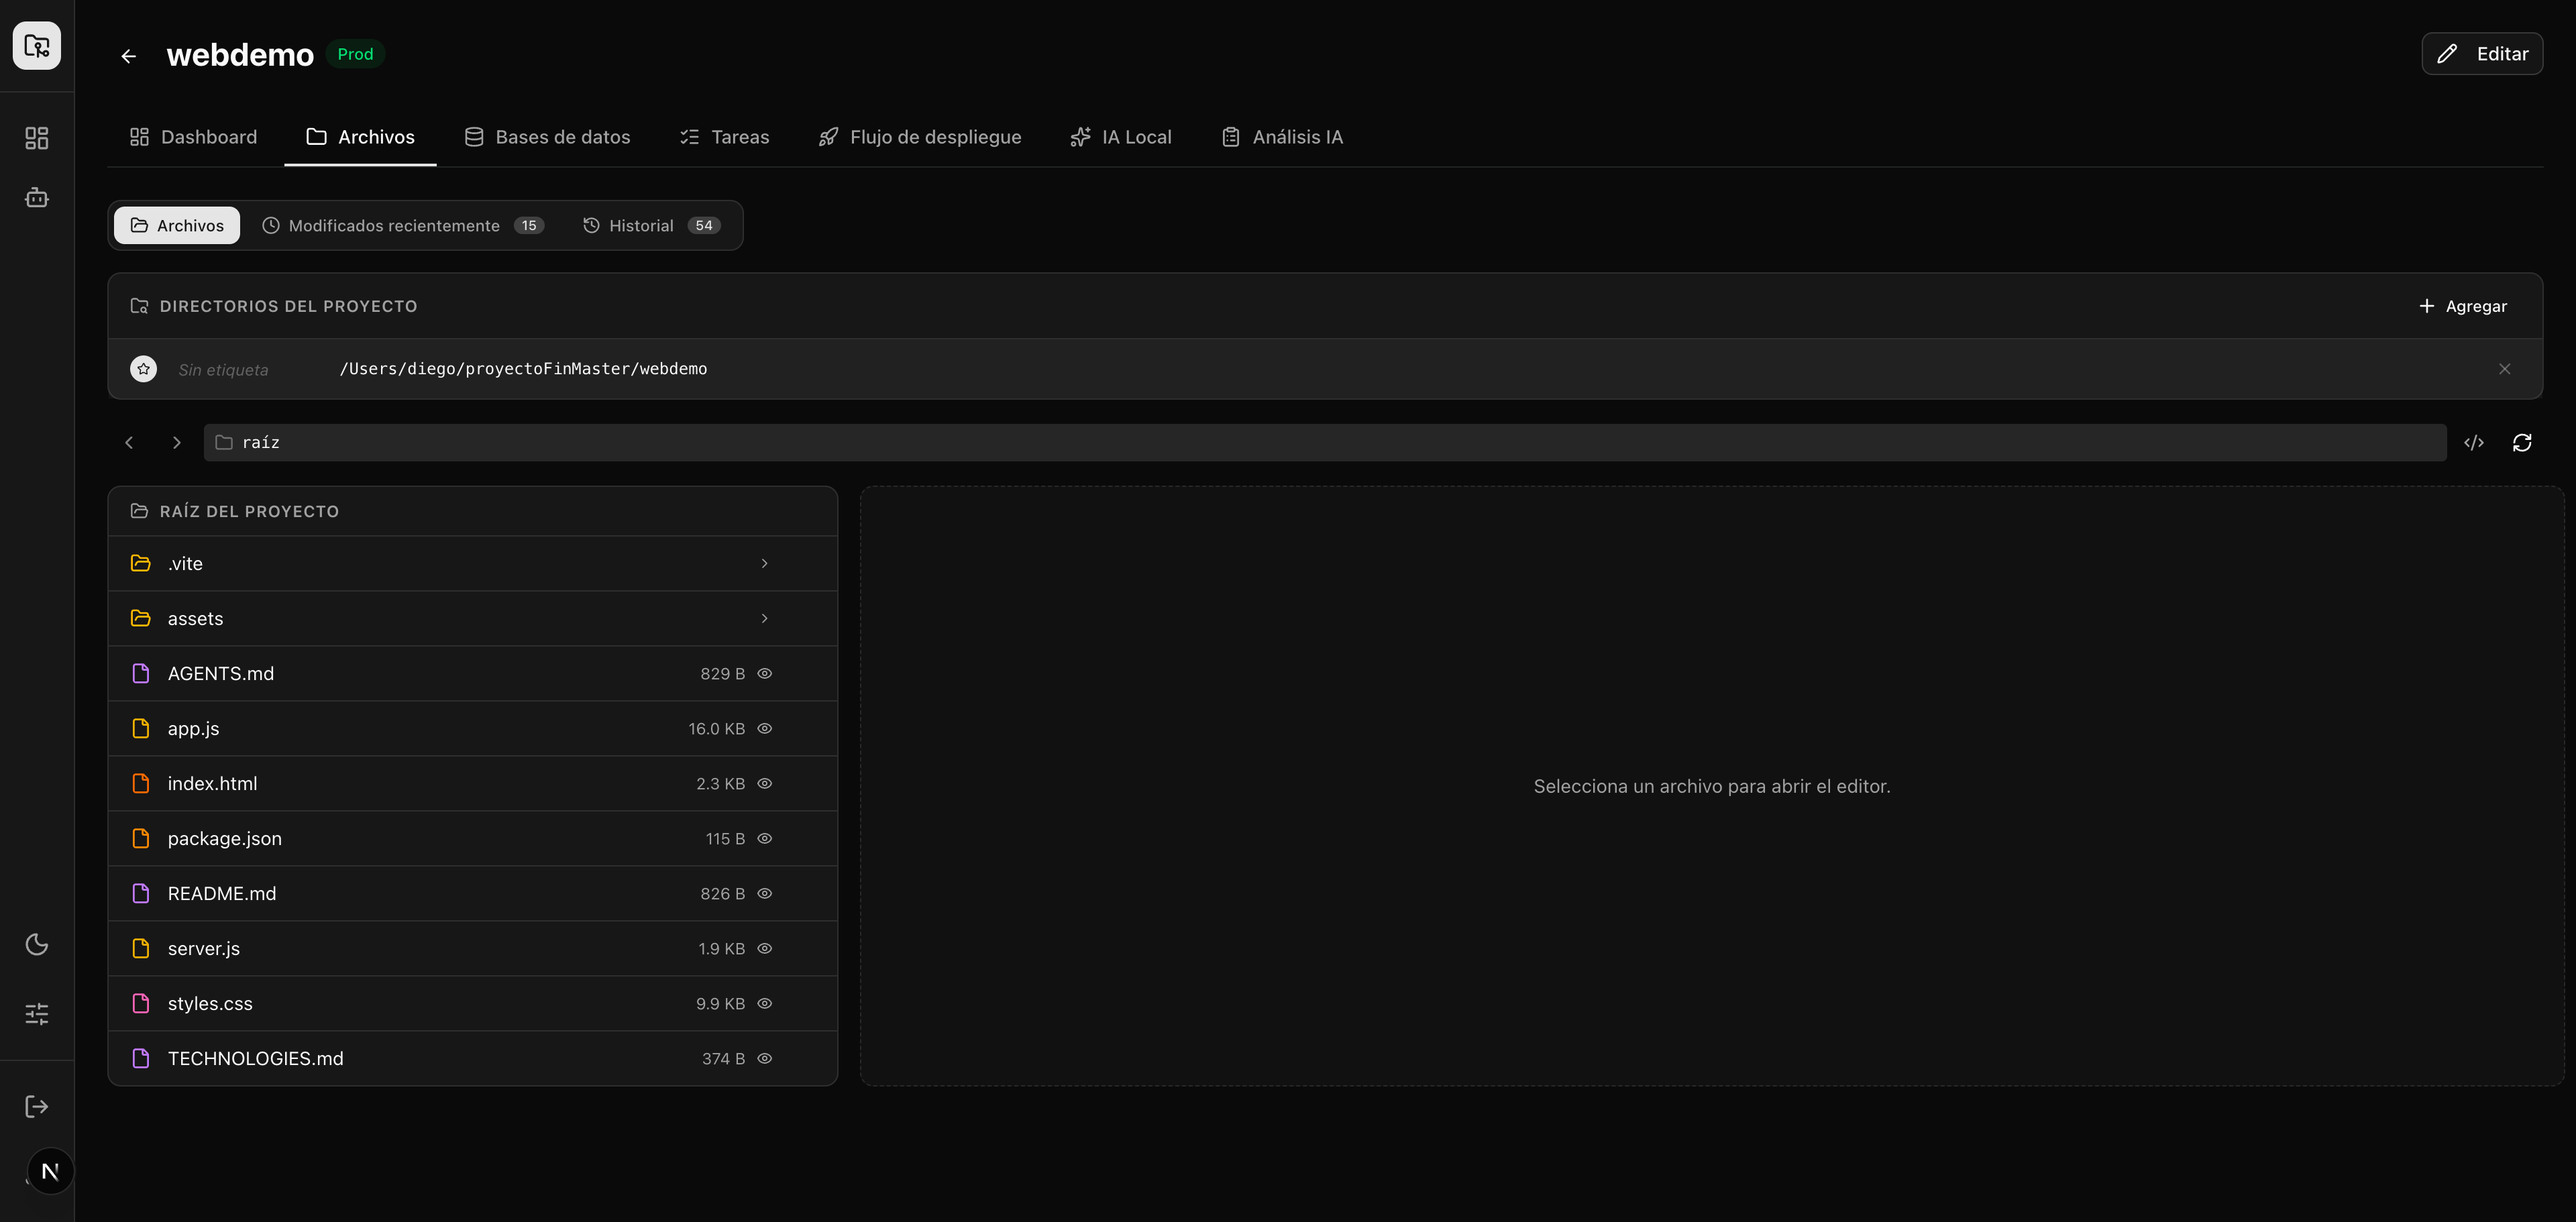Go back using the arrow beside webdemo

click(x=128, y=56)
